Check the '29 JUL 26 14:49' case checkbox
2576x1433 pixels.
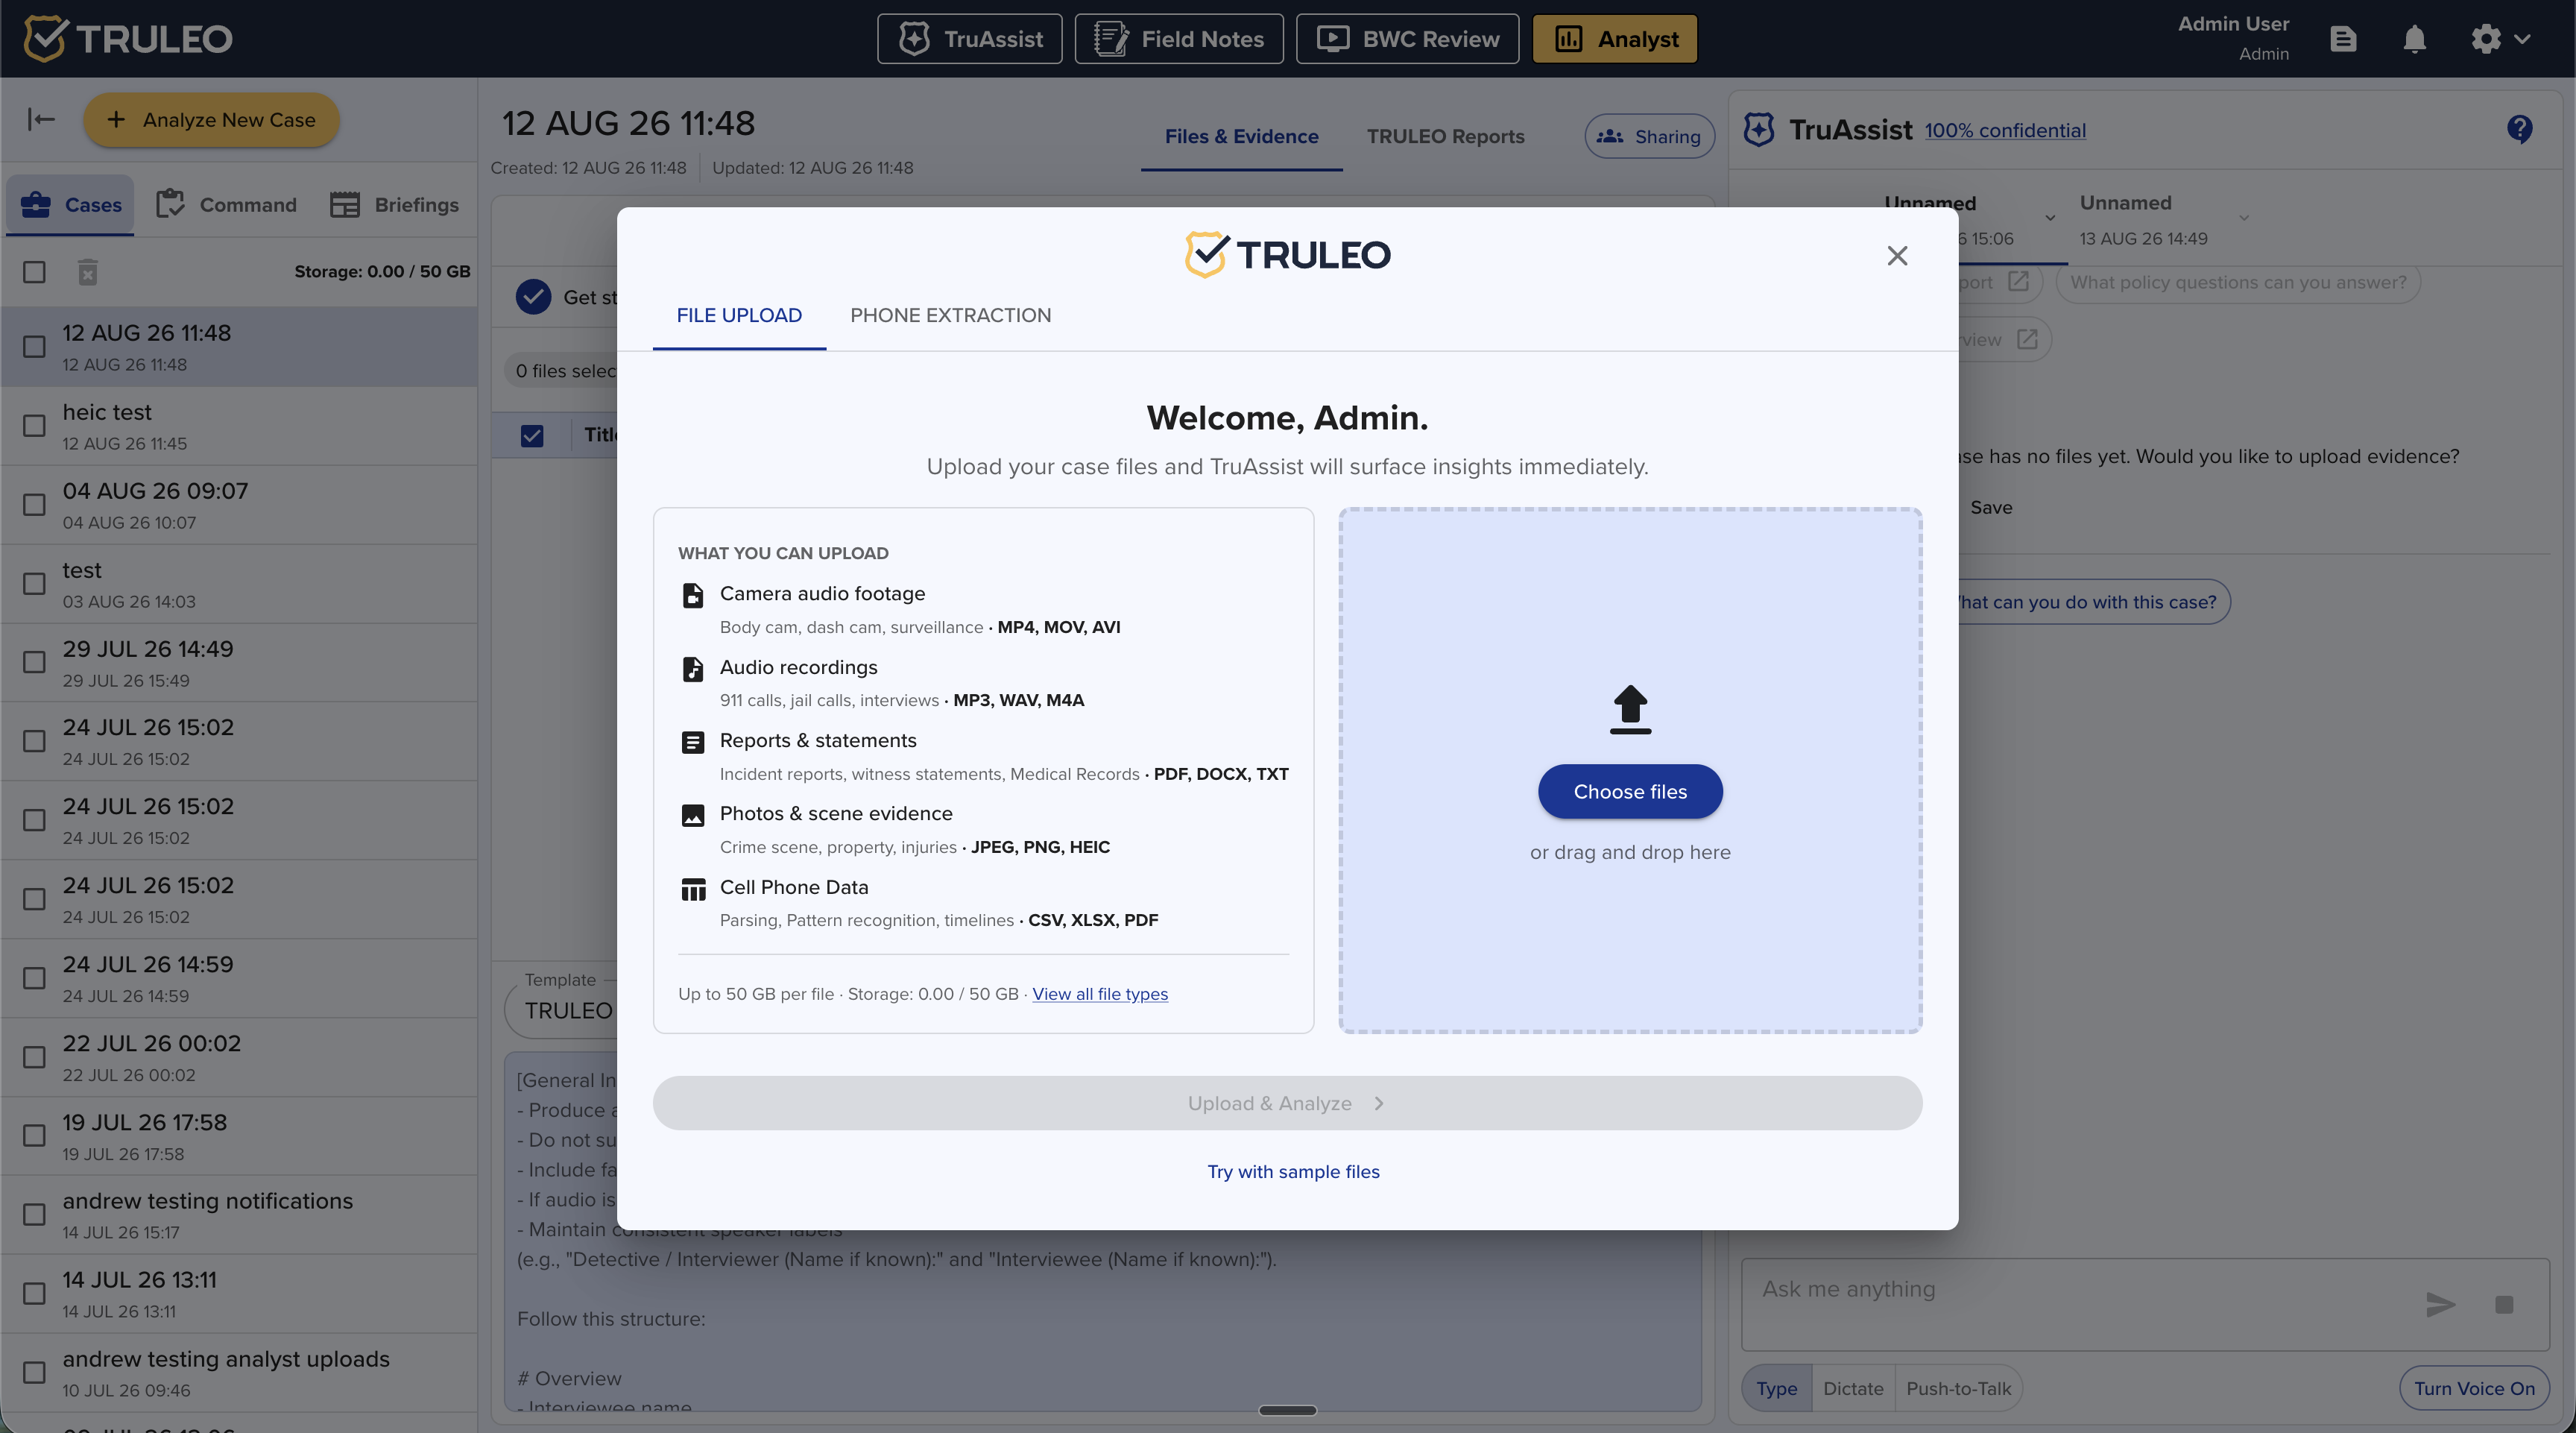point(34,662)
